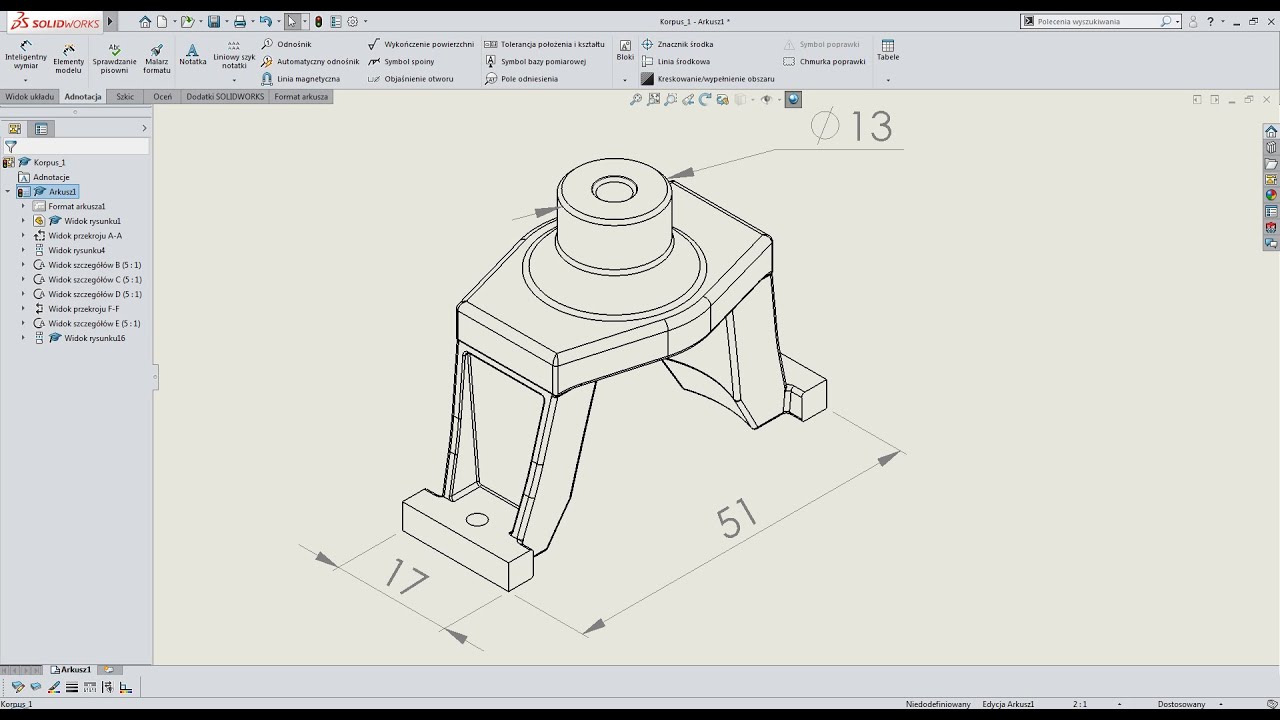This screenshot has height=720, width=1280.
Task: Click Polecenia wyszukiwania search box
Action: pyautogui.click(x=1099, y=21)
